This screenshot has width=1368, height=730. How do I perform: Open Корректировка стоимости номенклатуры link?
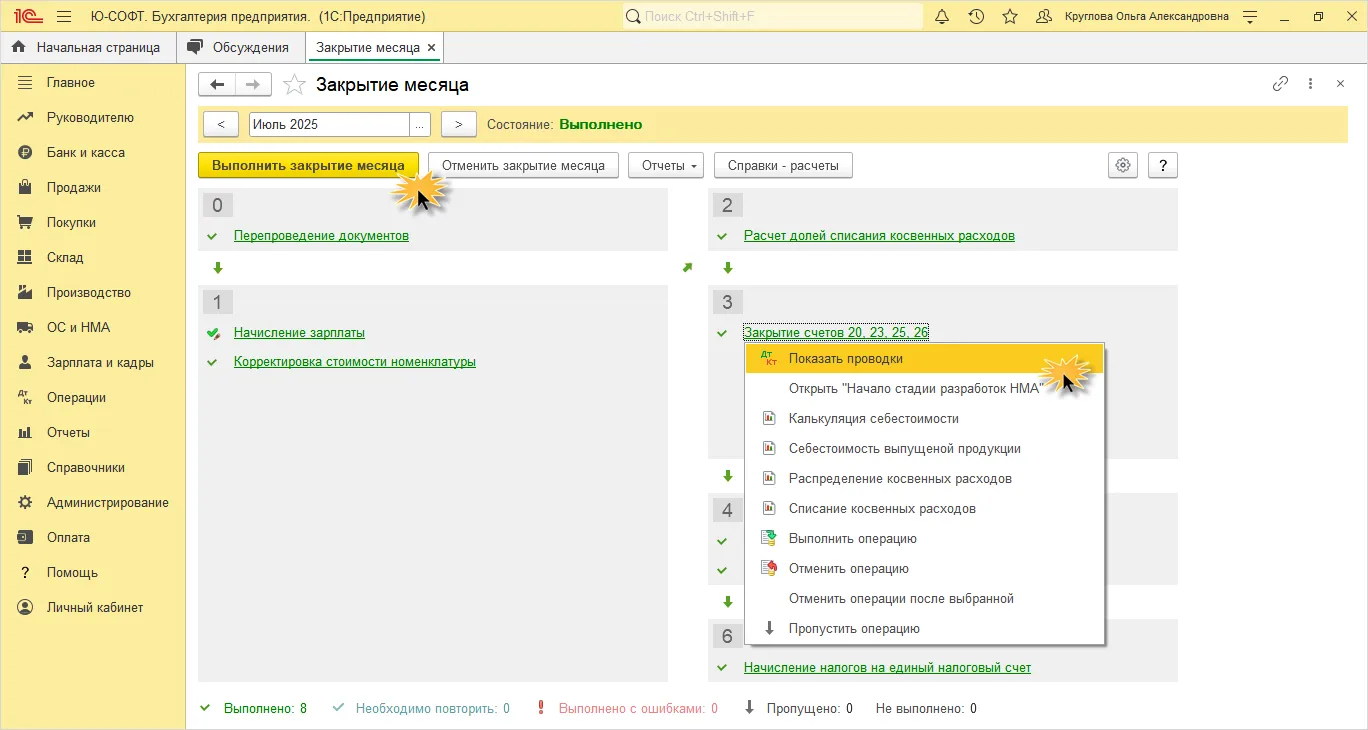tap(355, 362)
